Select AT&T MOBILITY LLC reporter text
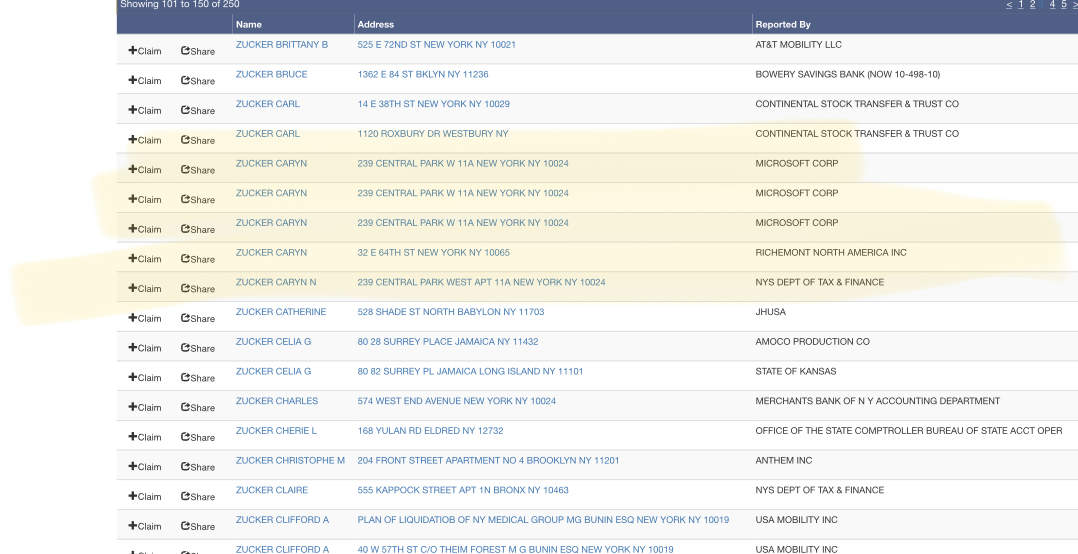Image resolution: width=1078 pixels, height=554 pixels. (798, 45)
